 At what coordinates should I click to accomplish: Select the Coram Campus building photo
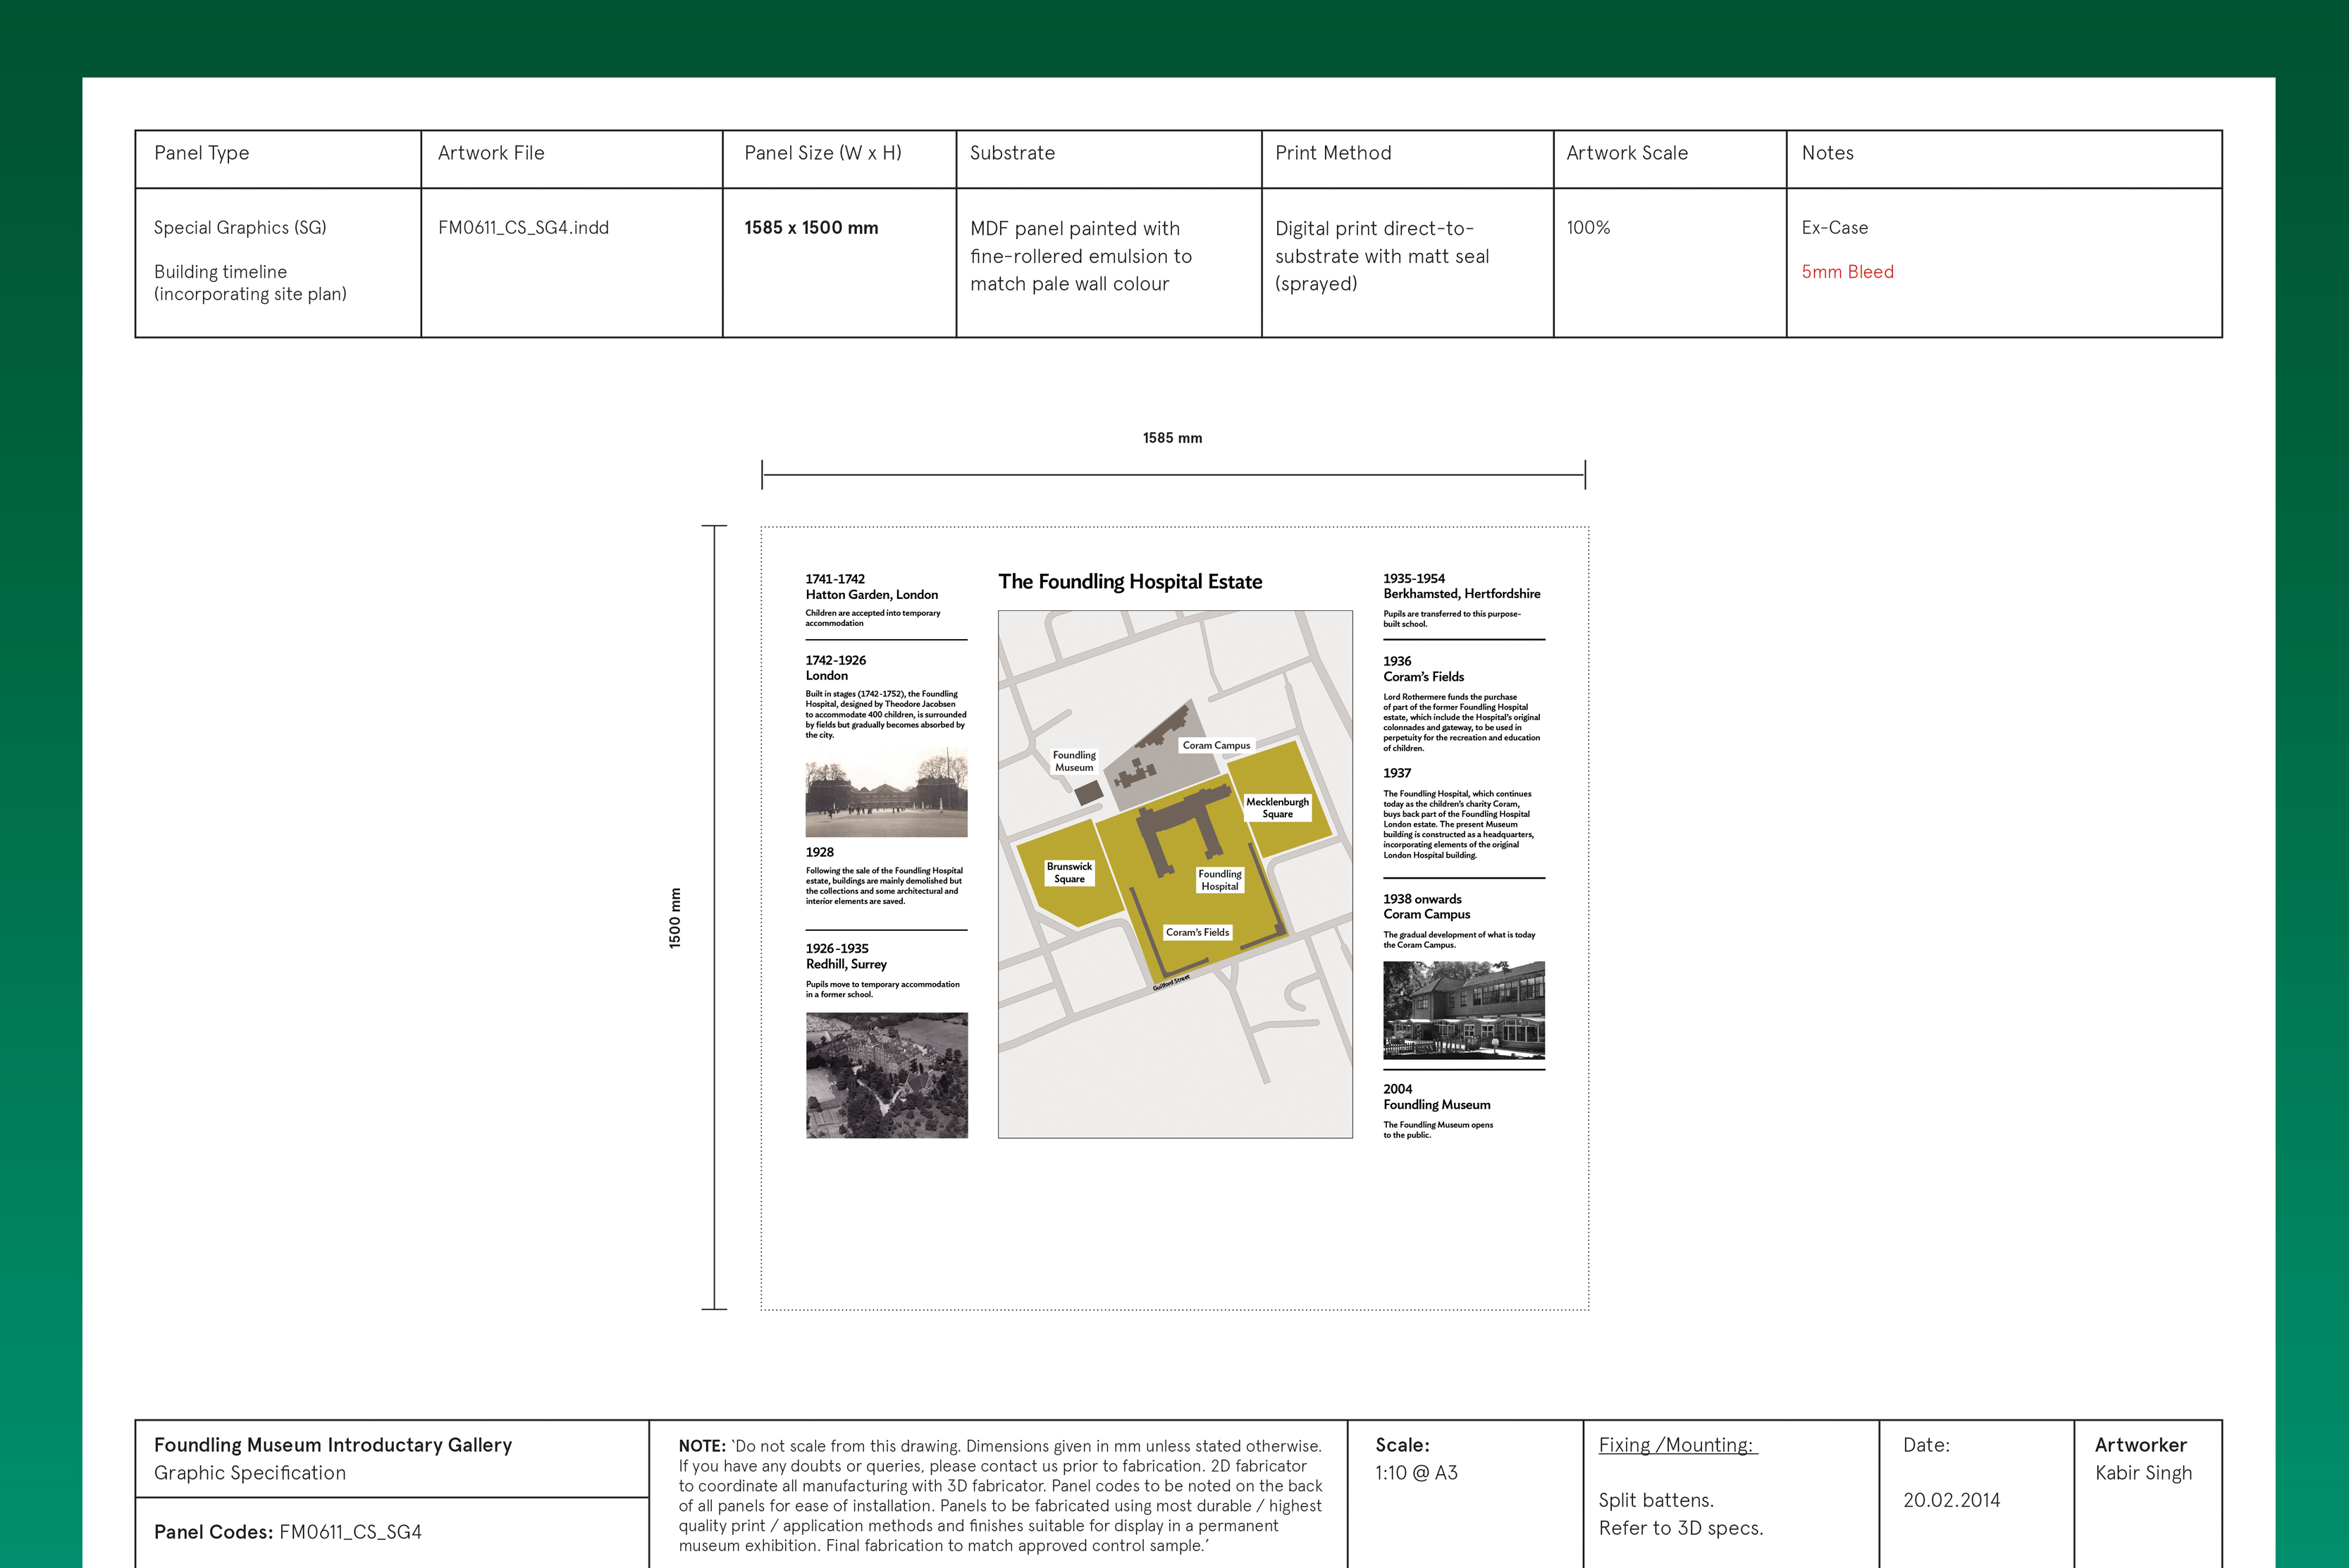tap(1463, 1010)
